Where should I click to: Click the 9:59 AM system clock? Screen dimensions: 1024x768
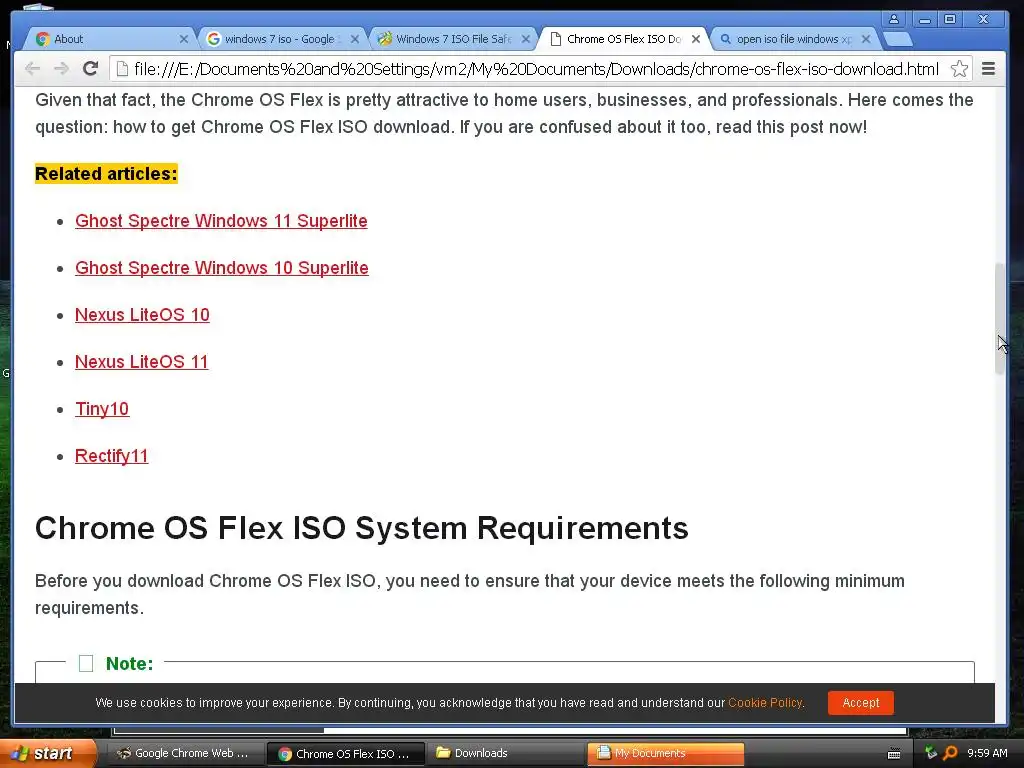[987, 753]
